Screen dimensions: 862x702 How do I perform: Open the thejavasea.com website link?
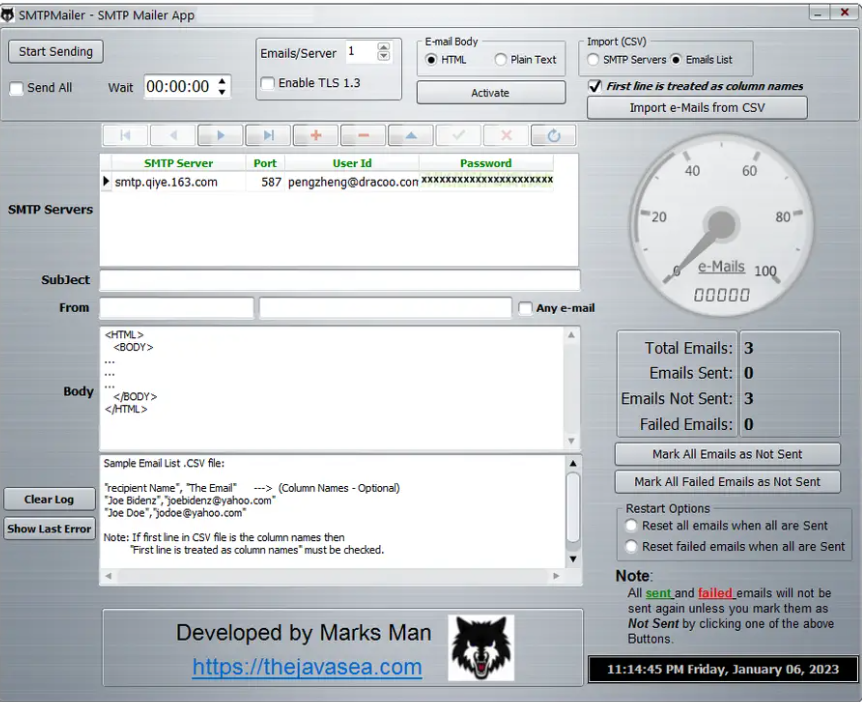point(306,668)
